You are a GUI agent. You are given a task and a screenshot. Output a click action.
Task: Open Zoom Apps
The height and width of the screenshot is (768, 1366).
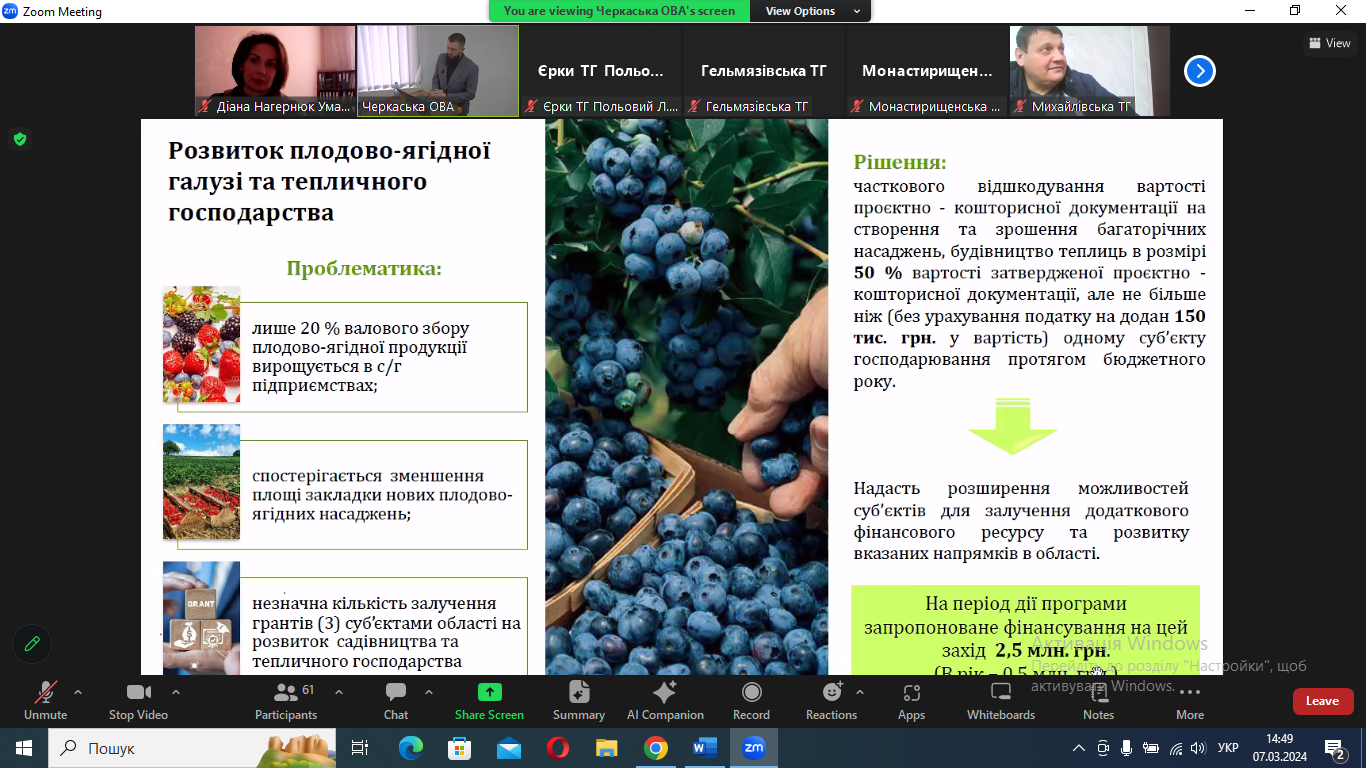(x=911, y=700)
